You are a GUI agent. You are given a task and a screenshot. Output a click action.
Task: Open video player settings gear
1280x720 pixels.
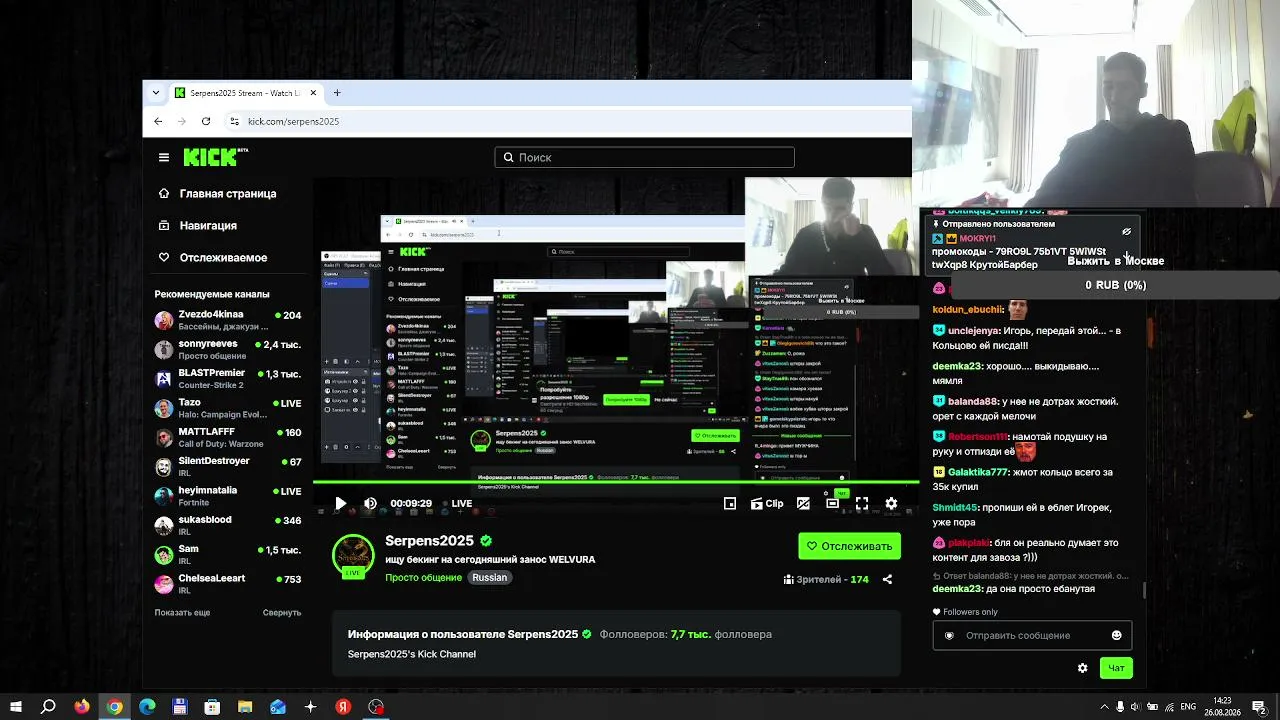[891, 504]
